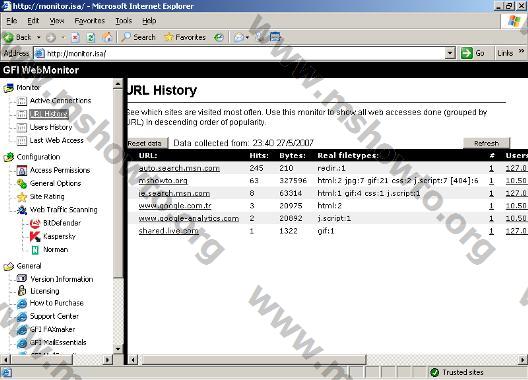The image size is (528, 380).
Task: Click the Web Traffic Scanning icon
Action: pyautogui.click(x=22, y=210)
